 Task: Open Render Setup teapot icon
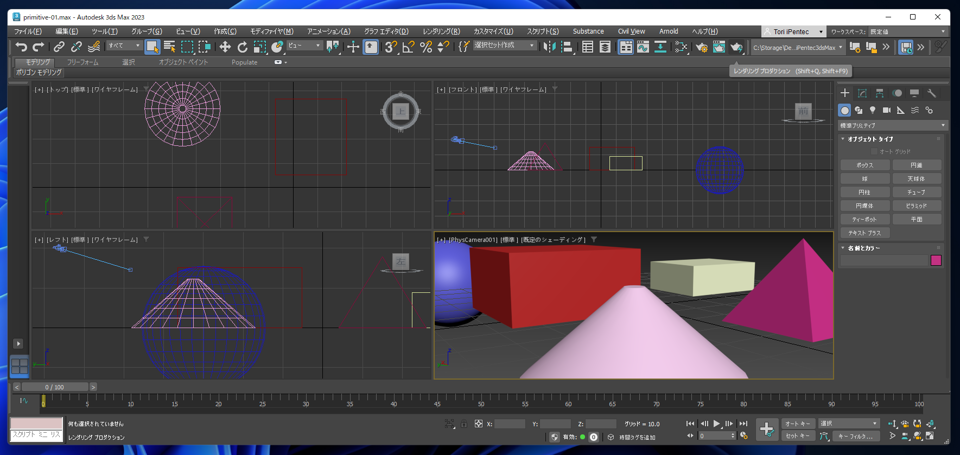[702, 47]
